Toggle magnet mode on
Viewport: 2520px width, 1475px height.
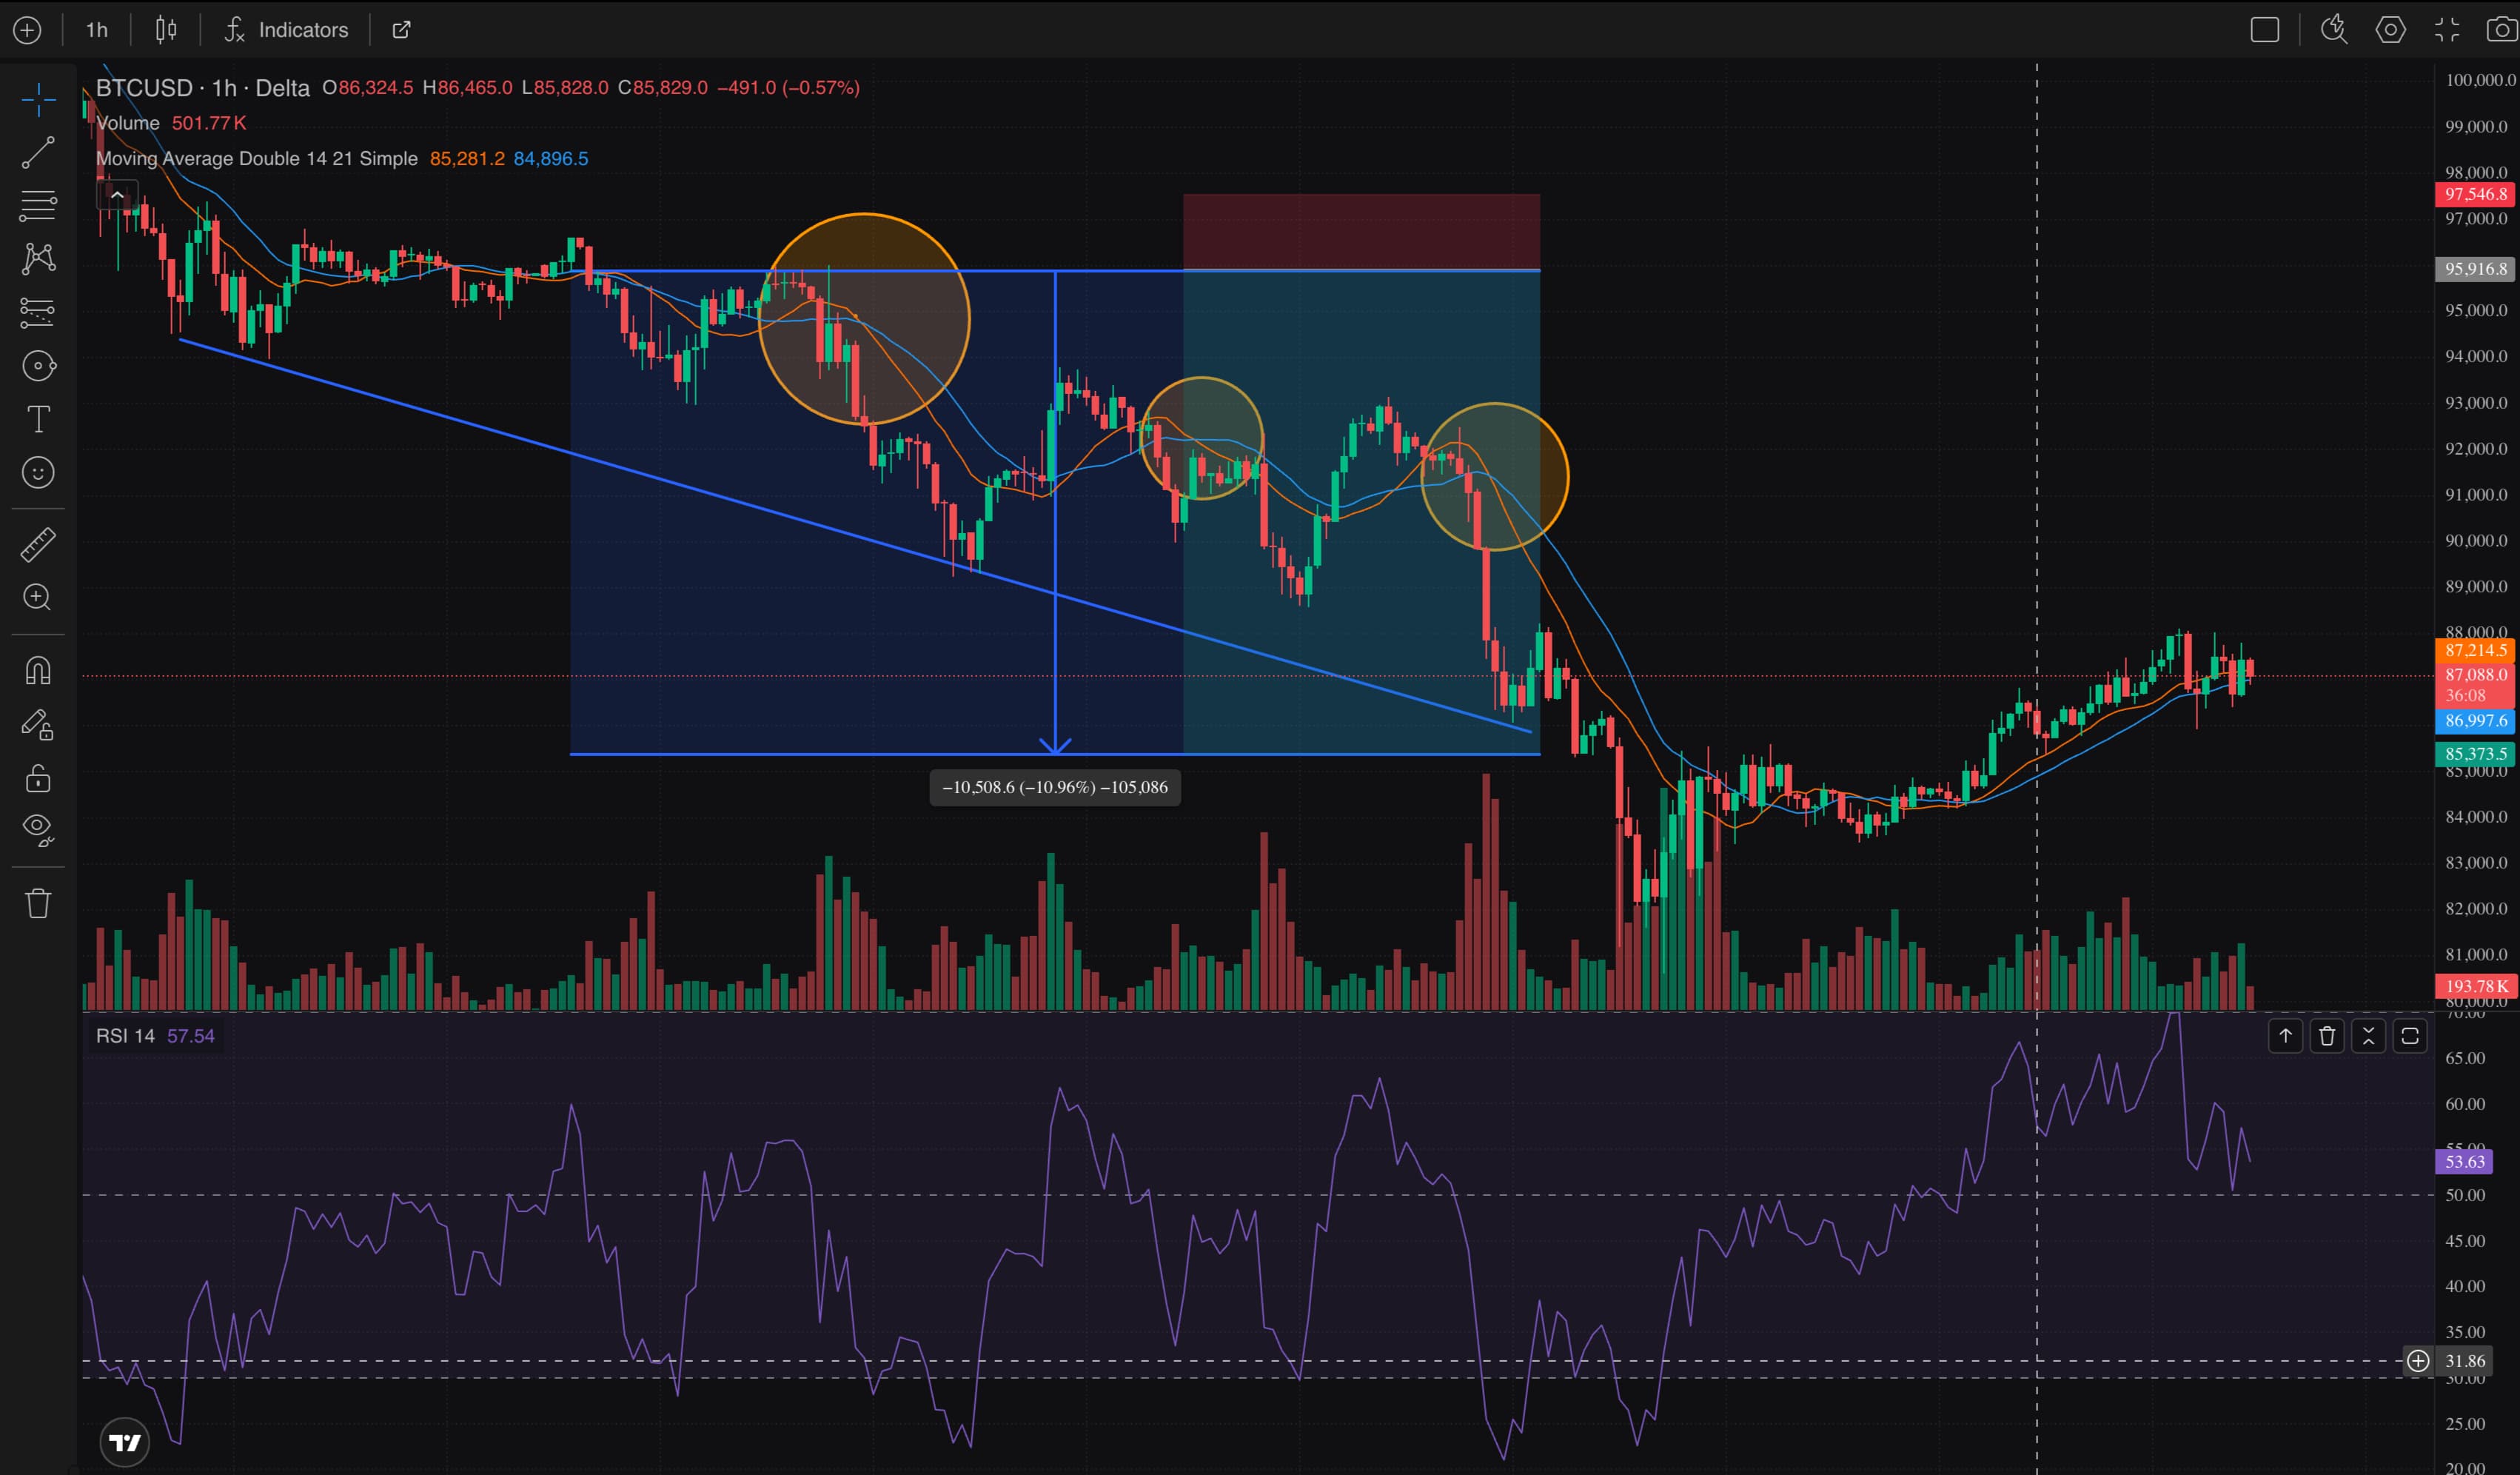(38, 670)
